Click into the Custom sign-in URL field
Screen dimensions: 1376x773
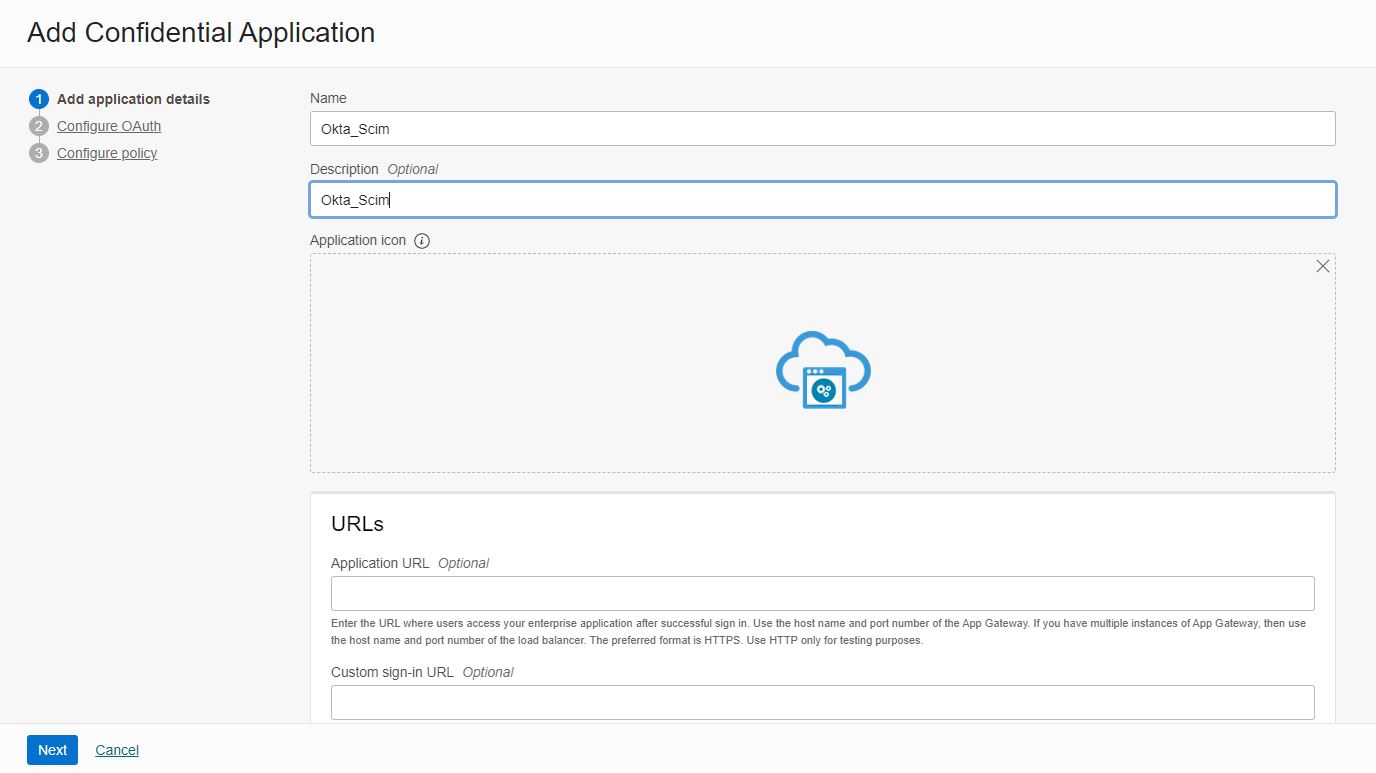click(x=823, y=702)
